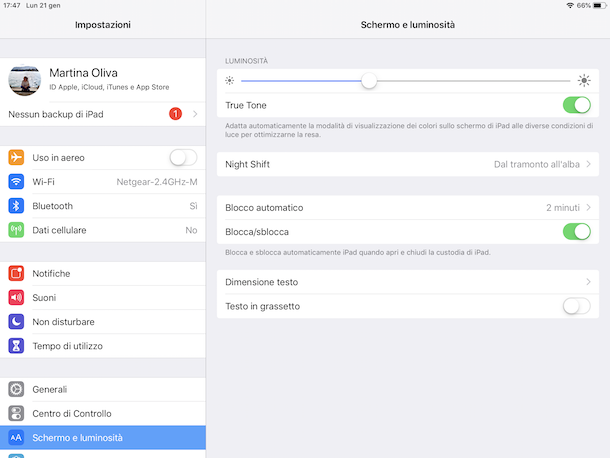
Task: Open Blocco automatico row label
Action: click(x=264, y=207)
